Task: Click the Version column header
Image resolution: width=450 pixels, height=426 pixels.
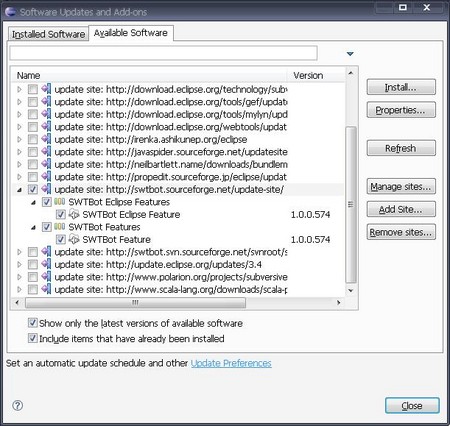Action: (x=316, y=75)
